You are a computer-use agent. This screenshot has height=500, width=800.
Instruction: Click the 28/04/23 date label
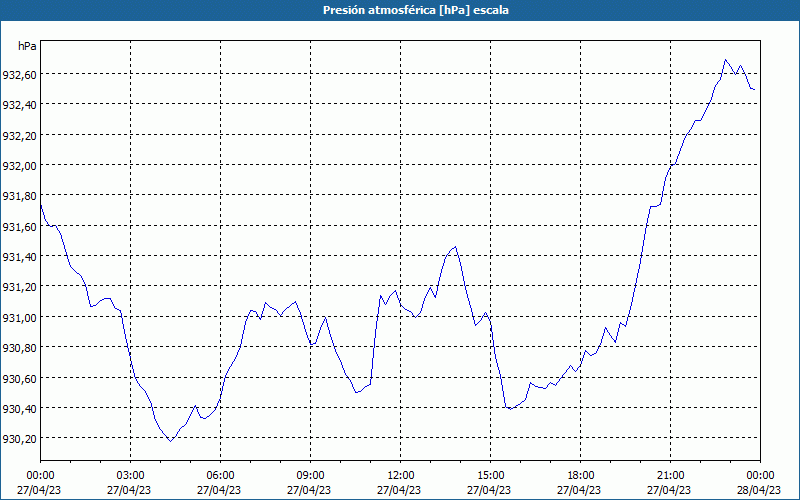[x=759, y=490]
